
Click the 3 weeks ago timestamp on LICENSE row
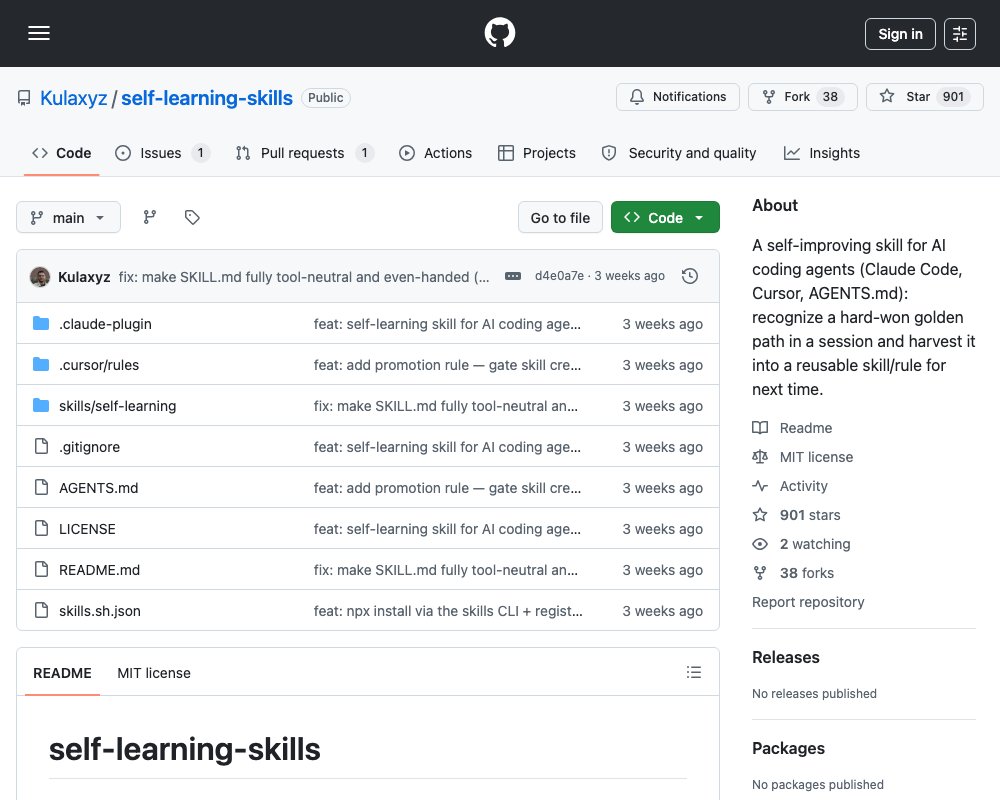(x=662, y=529)
